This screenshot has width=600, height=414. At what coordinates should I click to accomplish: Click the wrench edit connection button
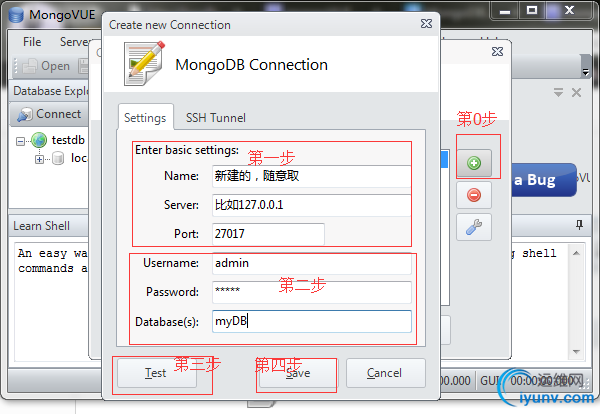pos(474,227)
